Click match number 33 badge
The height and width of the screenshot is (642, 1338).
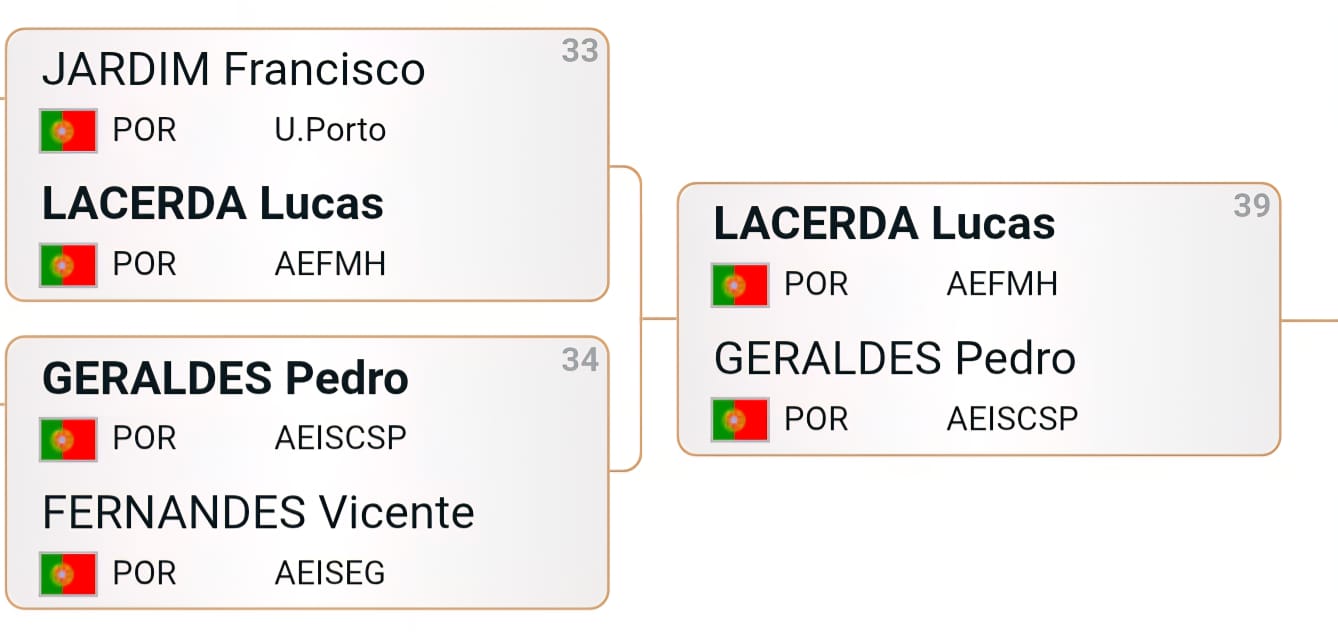click(580, 51)
